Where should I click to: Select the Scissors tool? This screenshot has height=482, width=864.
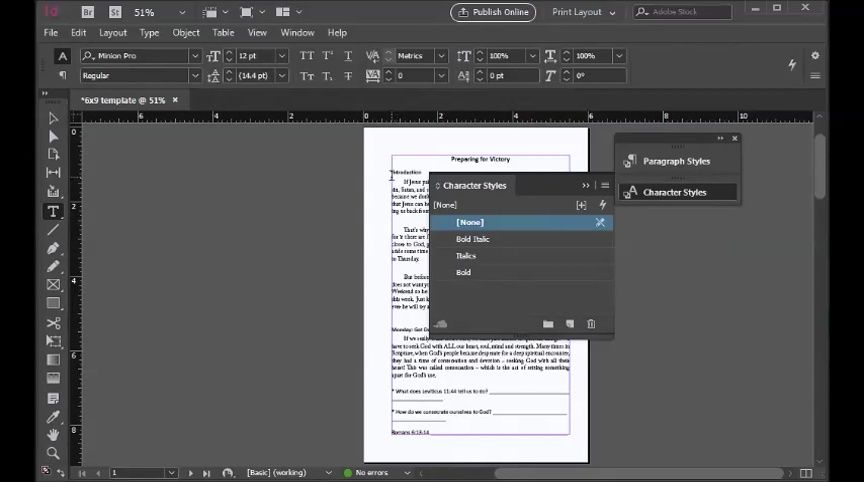(x=53, y=323)
